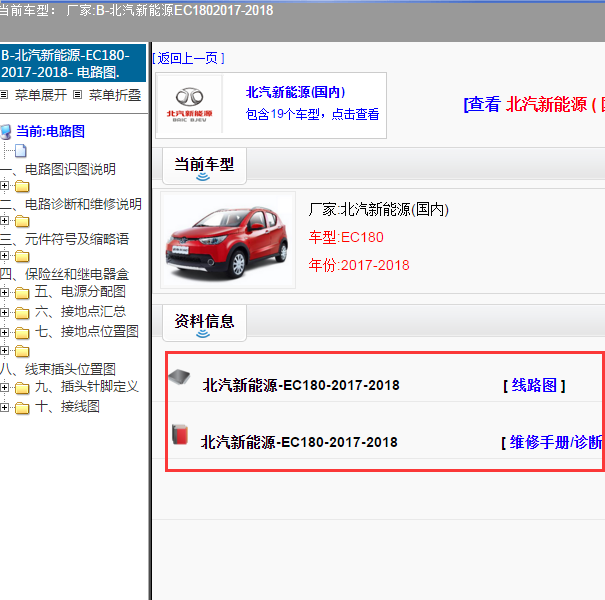Click the folder icon beside 九、插头针脚定义

pyautogui.click(x=22, y=388)
